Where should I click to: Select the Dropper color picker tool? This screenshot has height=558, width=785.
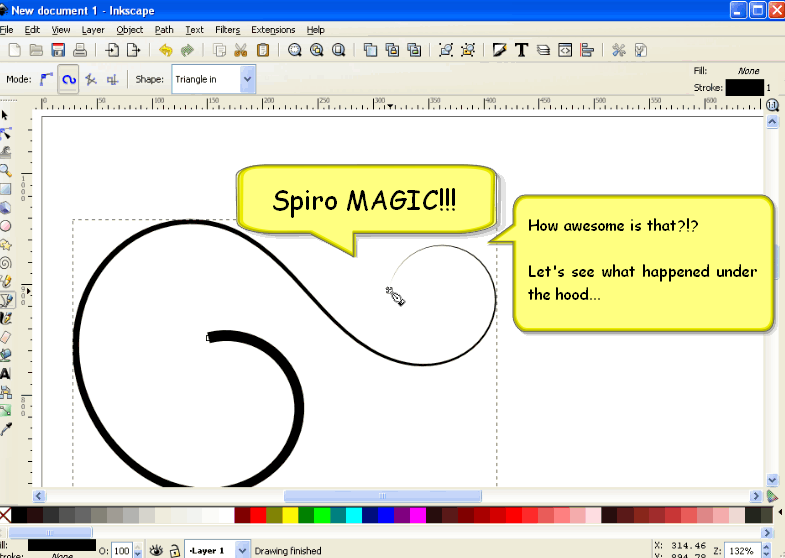5,429
